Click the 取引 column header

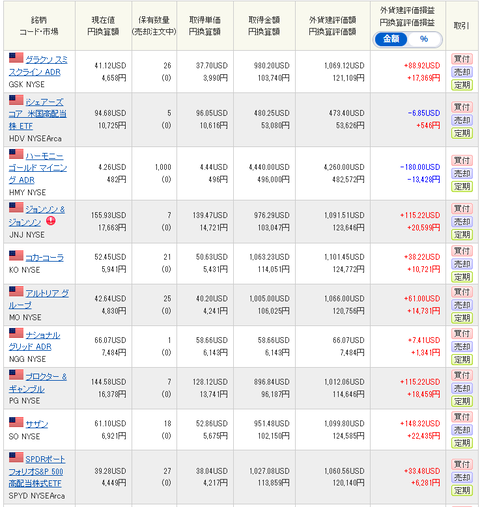(x=462, y=26)
